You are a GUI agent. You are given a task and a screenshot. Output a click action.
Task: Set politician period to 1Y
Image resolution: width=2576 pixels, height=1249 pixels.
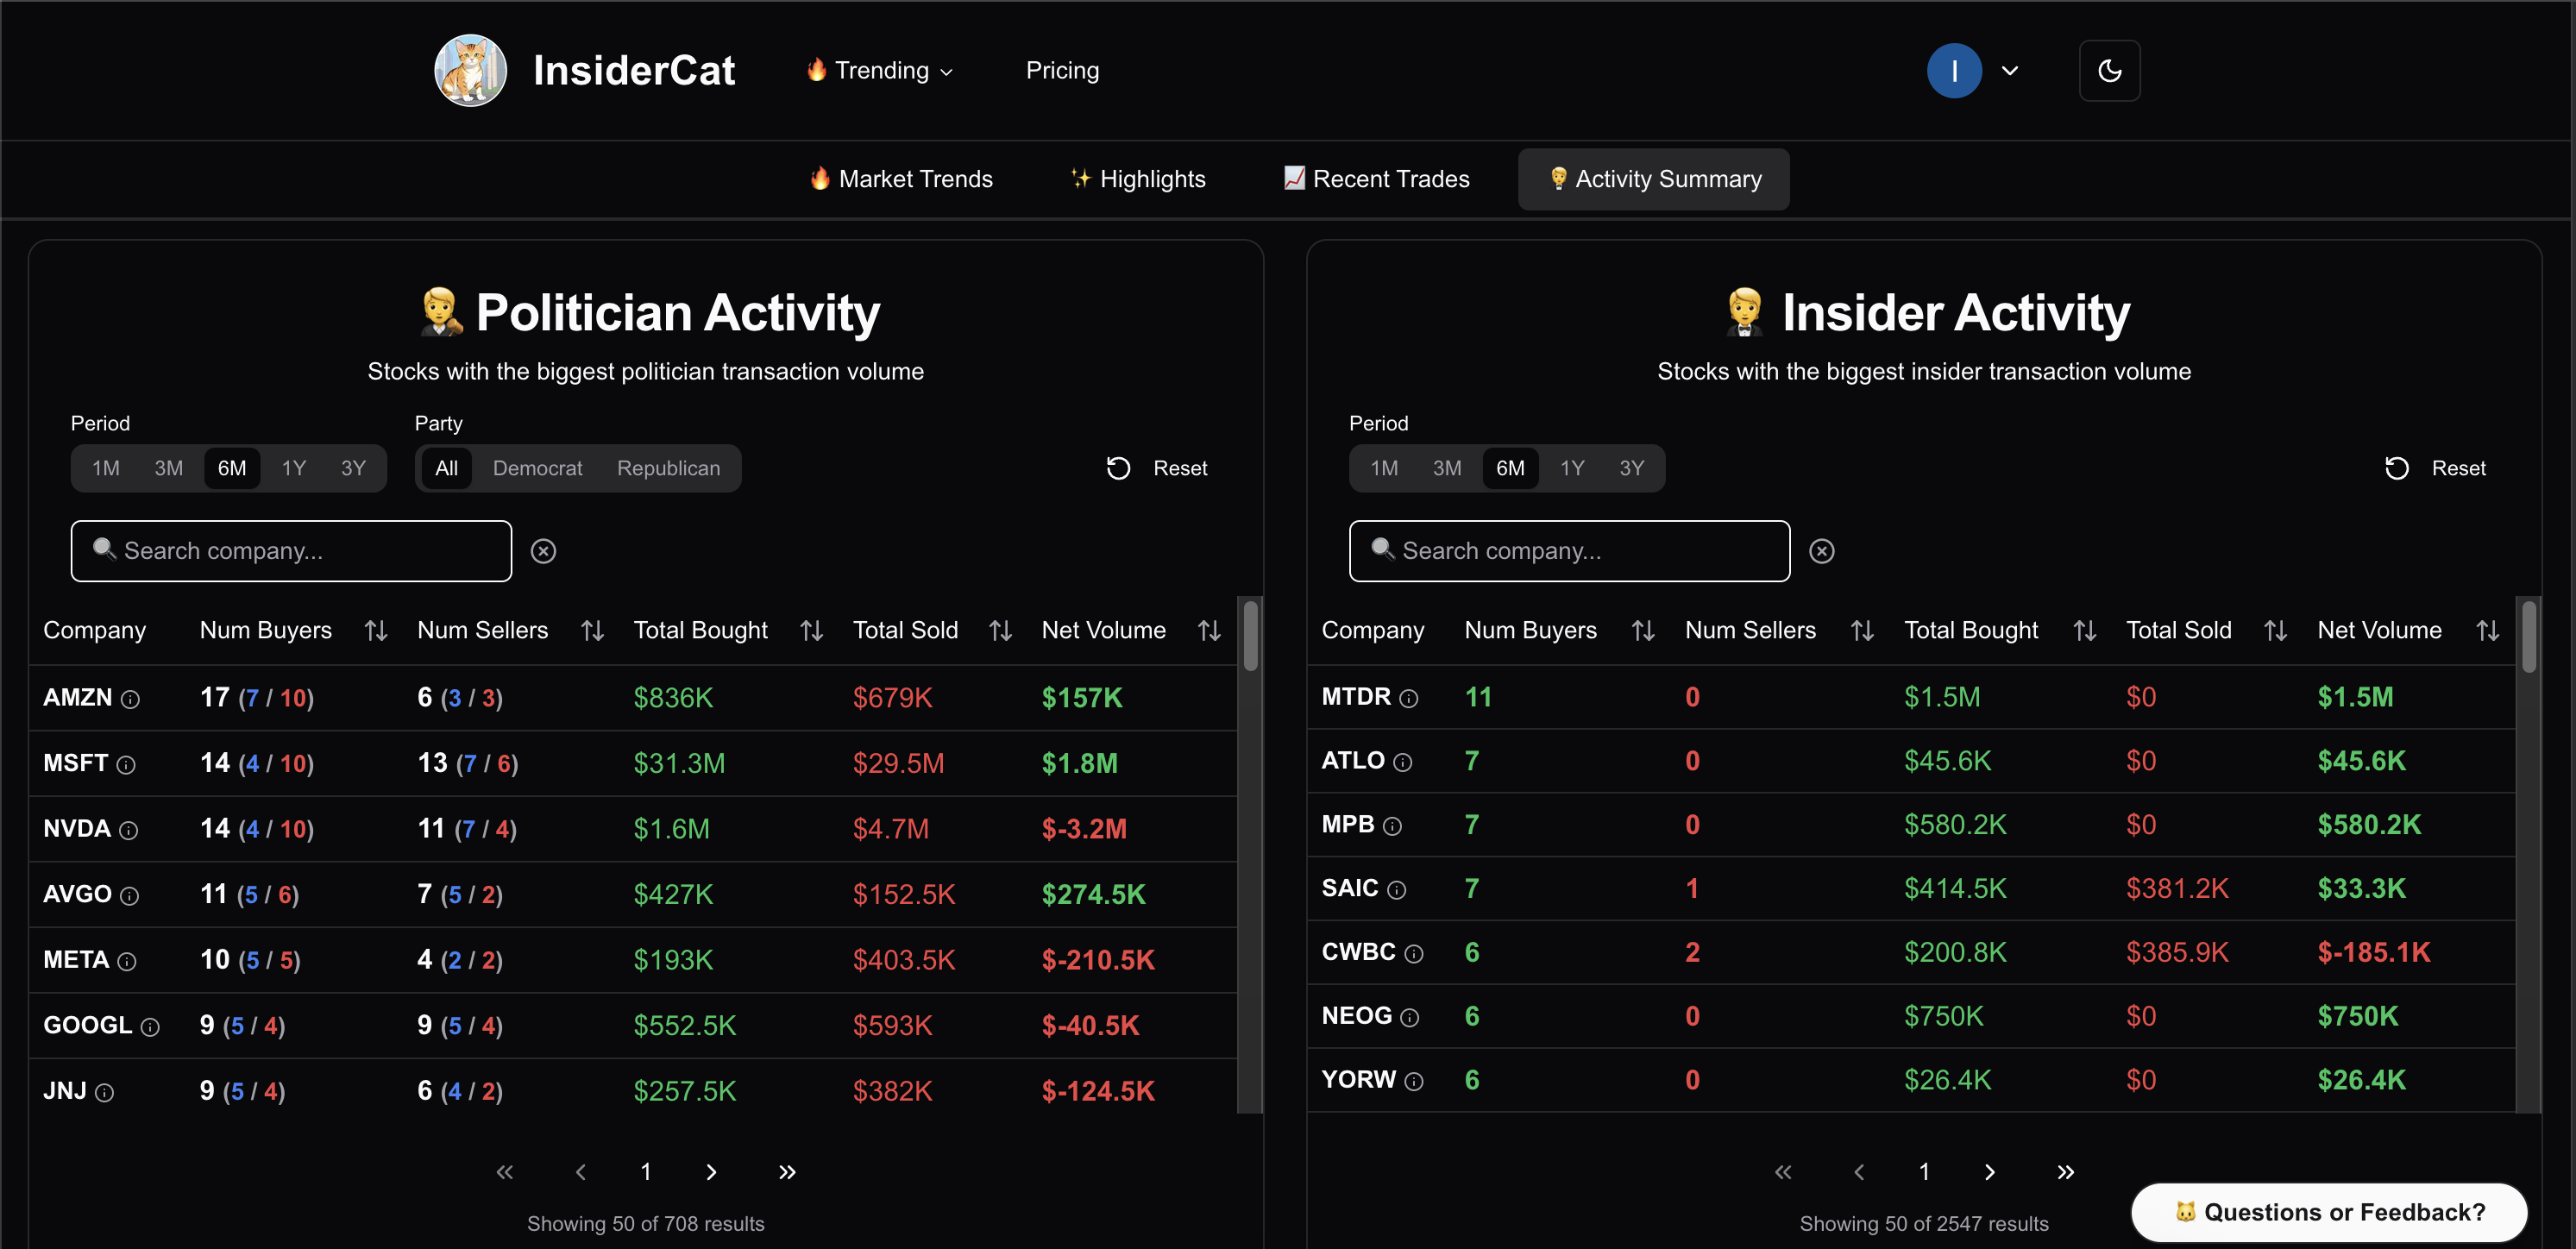pyautogui.click(x=293, y=468)
